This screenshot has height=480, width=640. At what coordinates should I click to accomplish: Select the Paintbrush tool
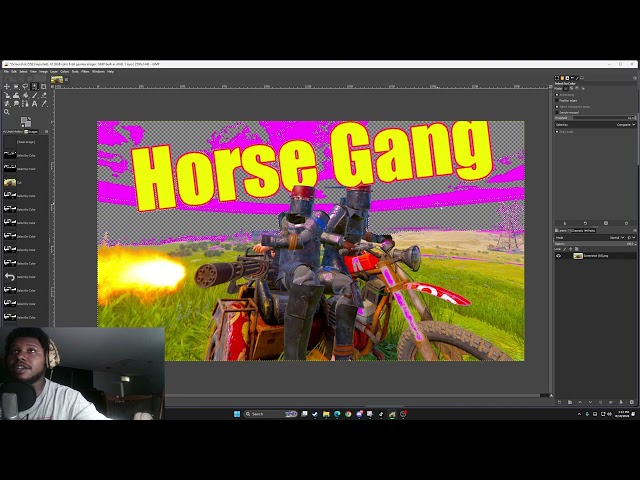point(34,96)
